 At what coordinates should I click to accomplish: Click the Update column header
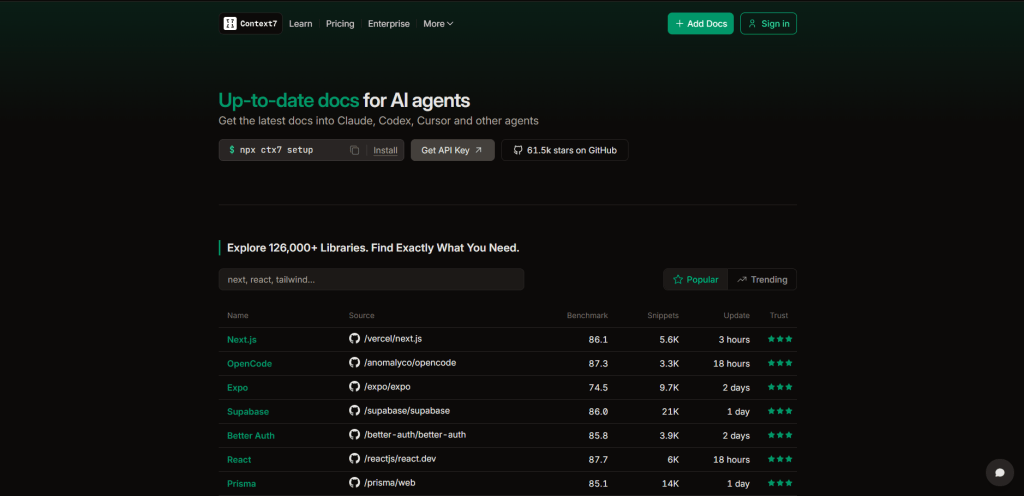pos(737,315)
